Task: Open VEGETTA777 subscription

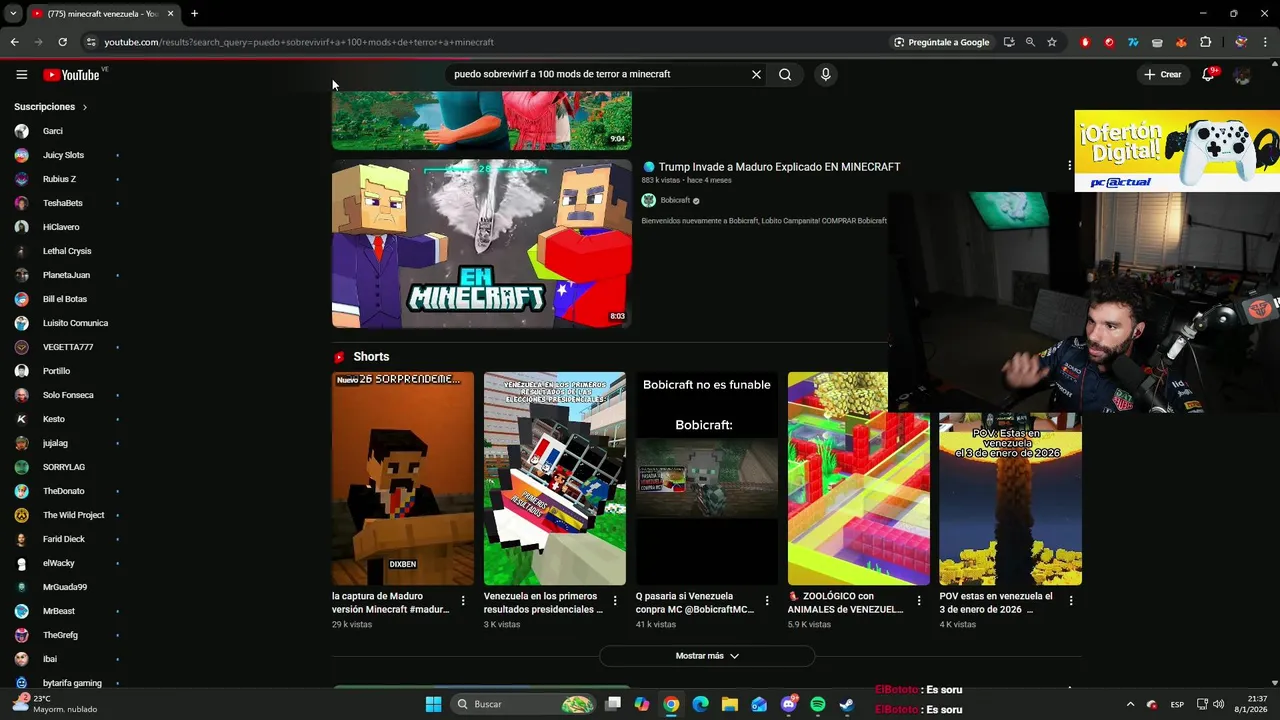Action: (x=66, y=347)
